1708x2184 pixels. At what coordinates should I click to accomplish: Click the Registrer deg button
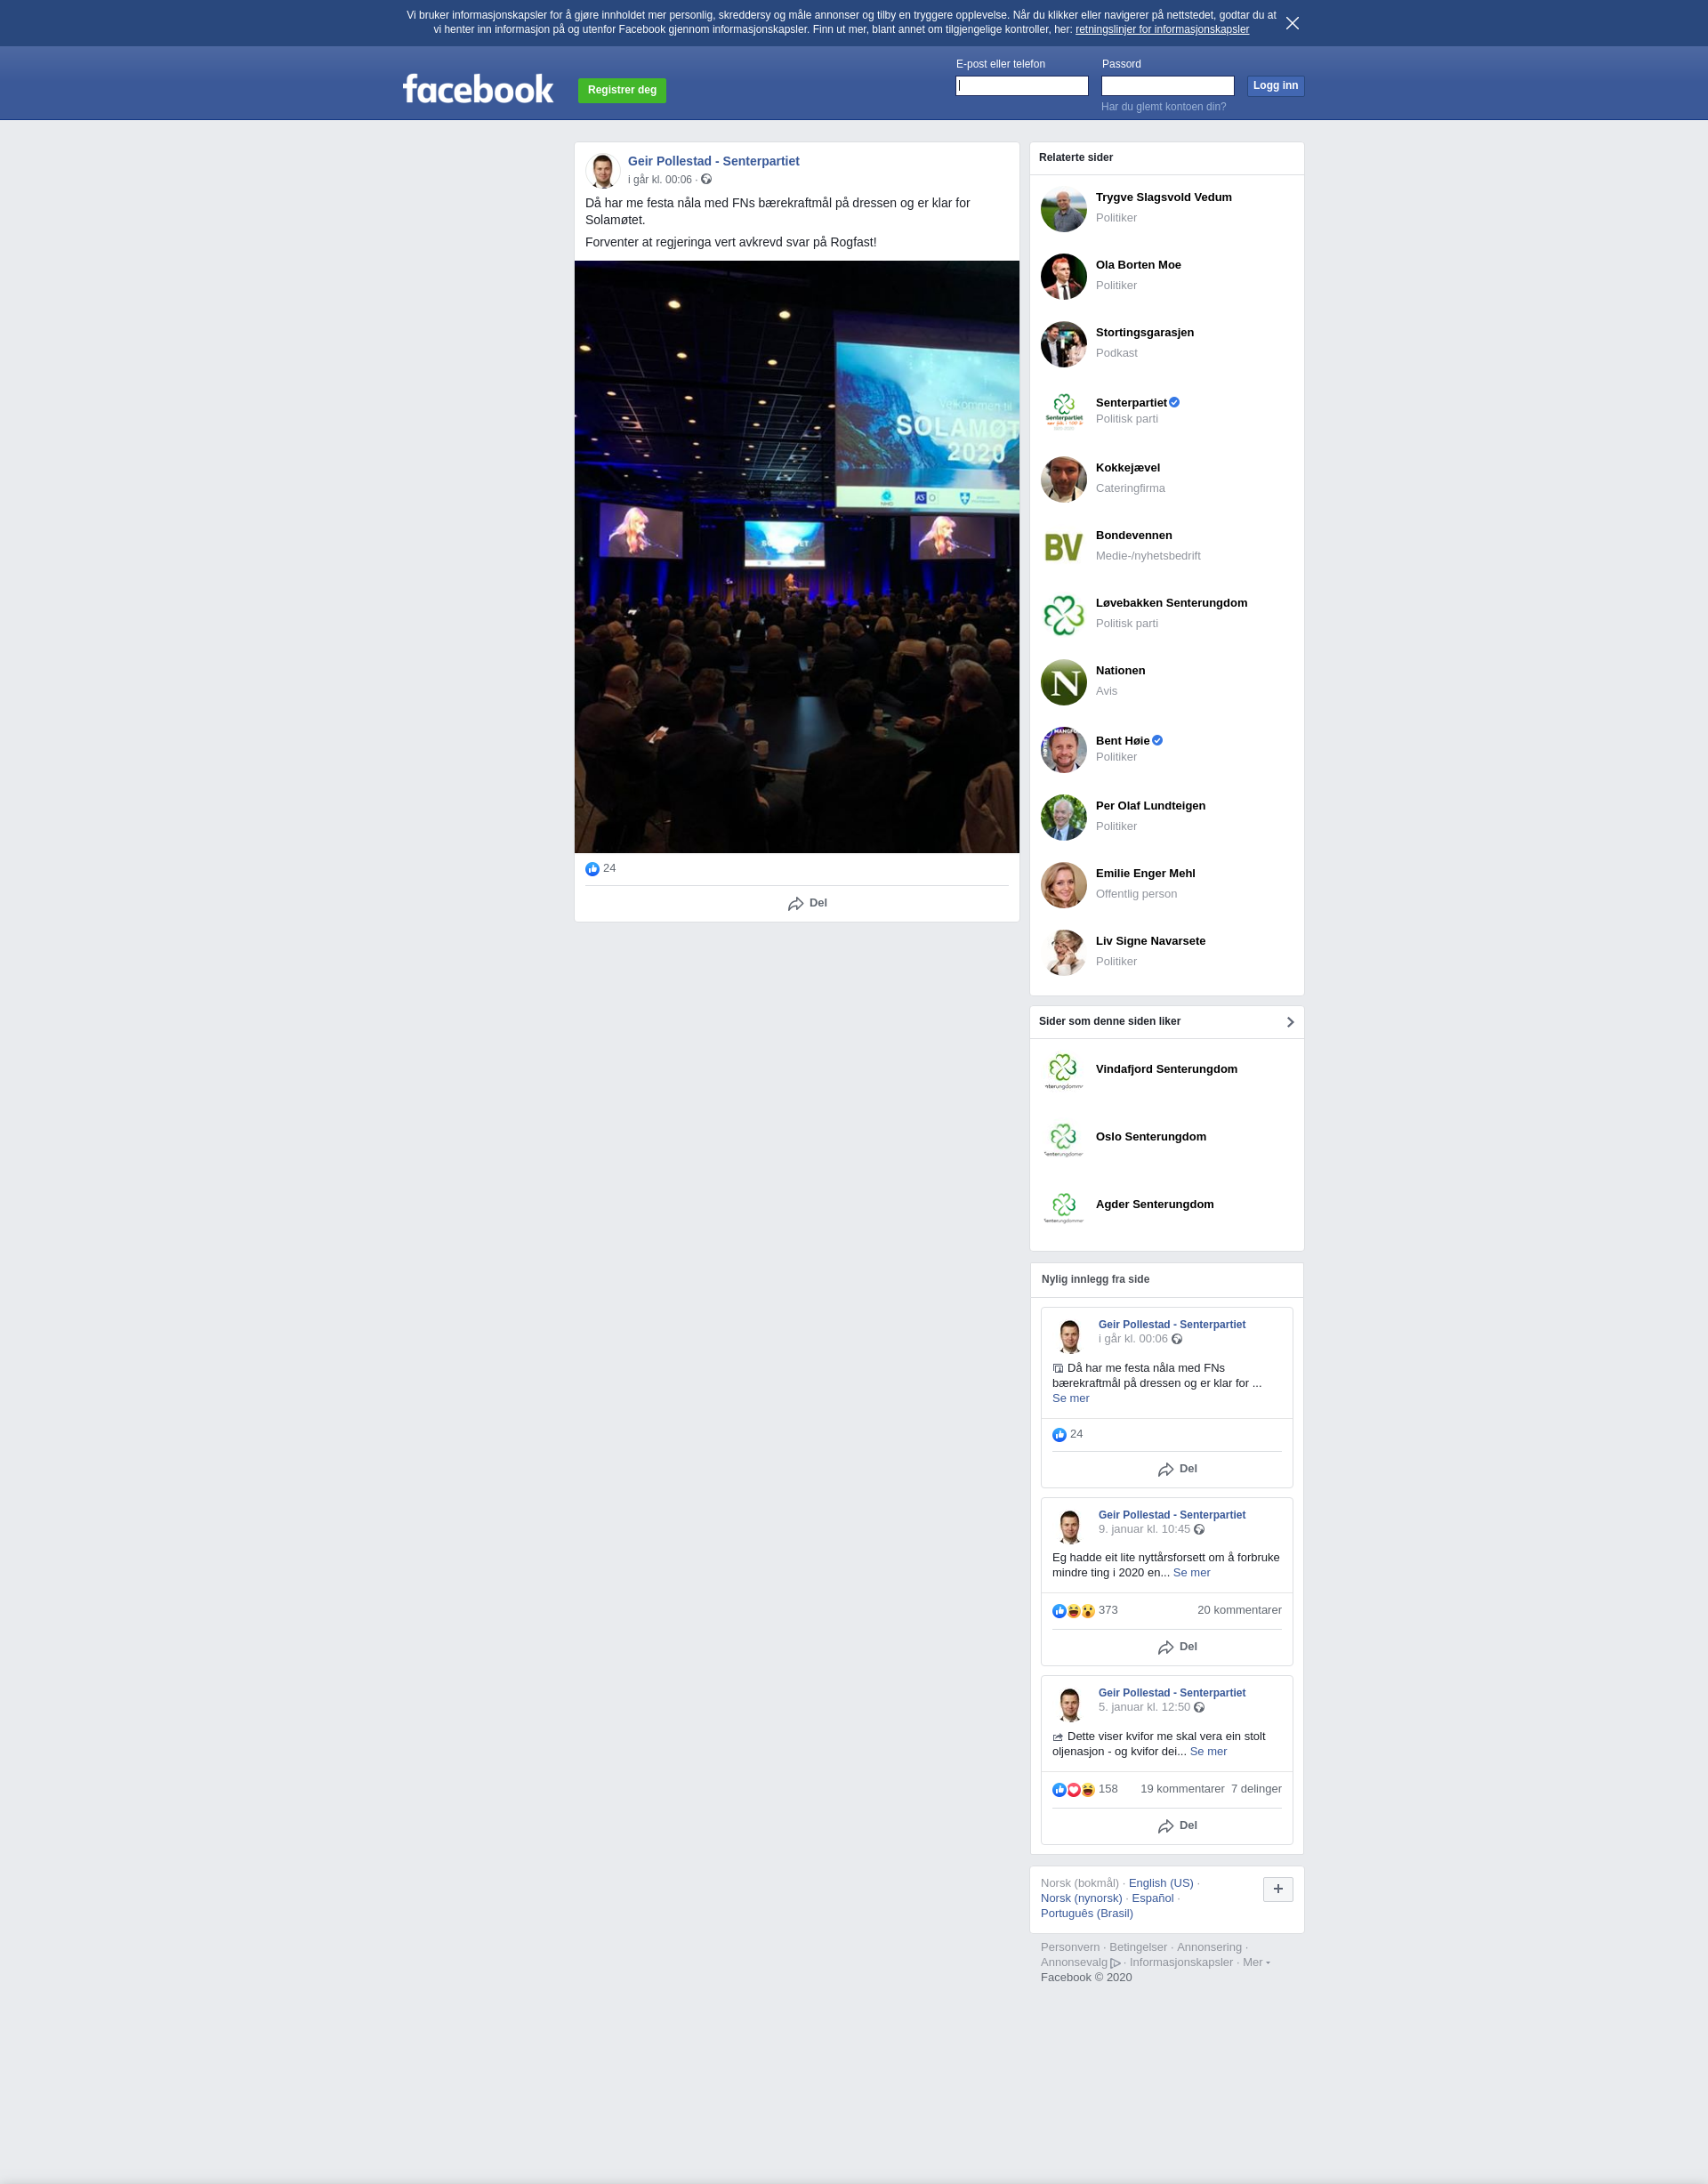[622, 90]
